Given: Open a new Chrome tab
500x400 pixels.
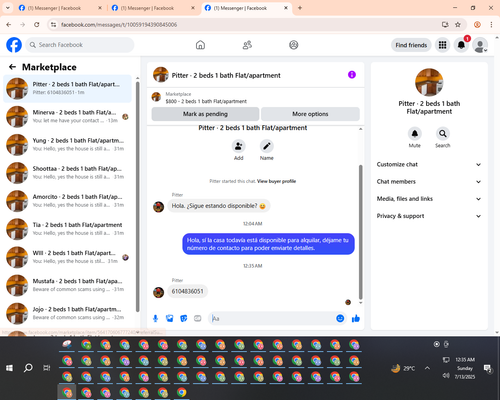Looking at the screenshot, I should pyautogui.click(x=300, y=8).
